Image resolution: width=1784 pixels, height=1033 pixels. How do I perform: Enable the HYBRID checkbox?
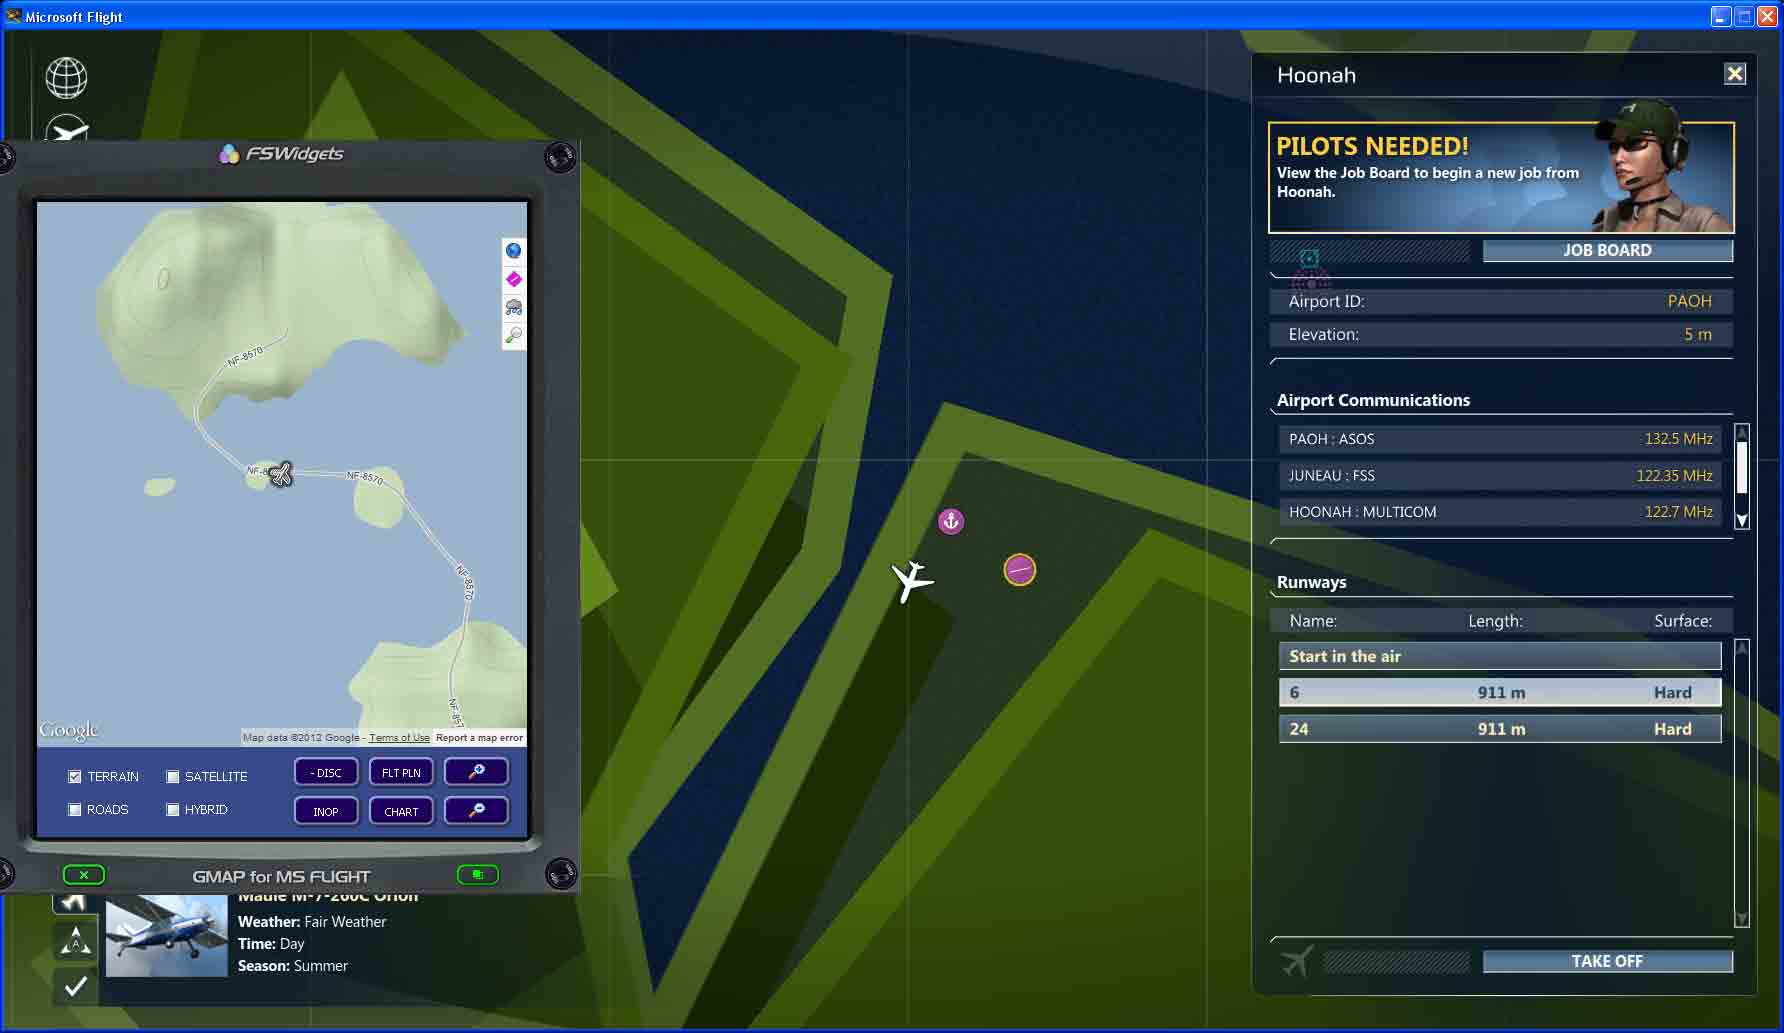[x=172, y=810]
